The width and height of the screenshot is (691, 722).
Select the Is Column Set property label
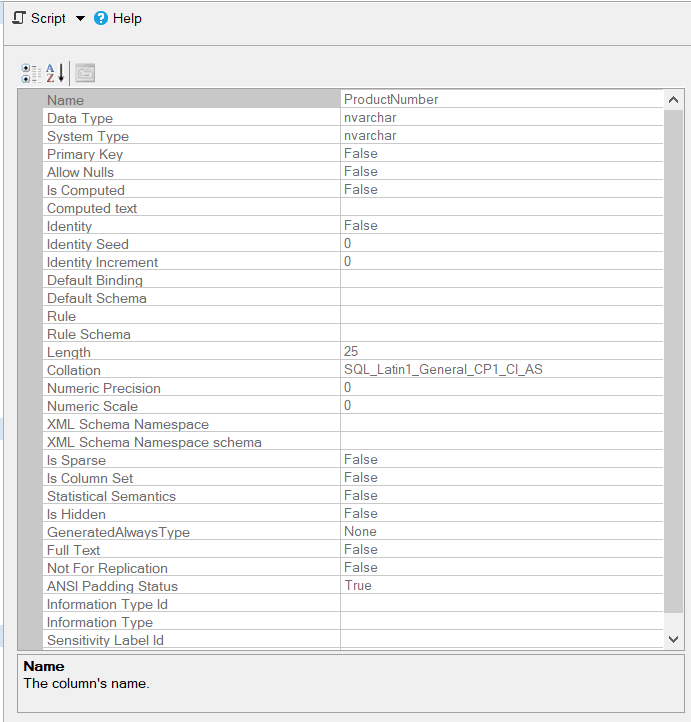[90, 478]
